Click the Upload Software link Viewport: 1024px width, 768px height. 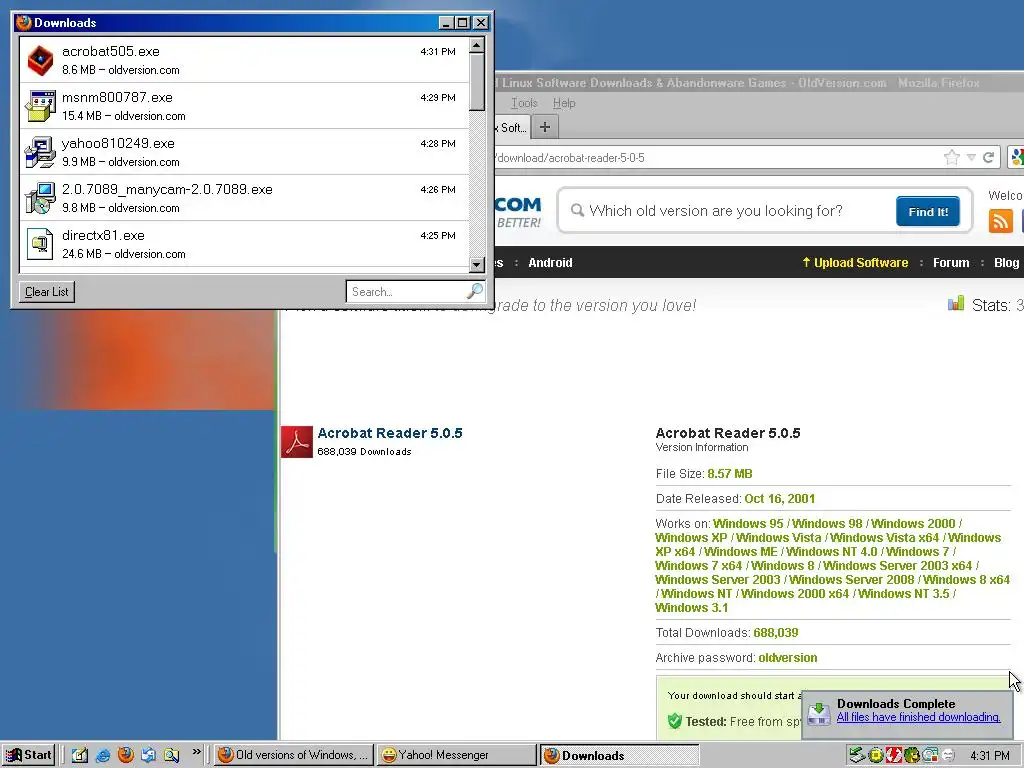[855, 263]
